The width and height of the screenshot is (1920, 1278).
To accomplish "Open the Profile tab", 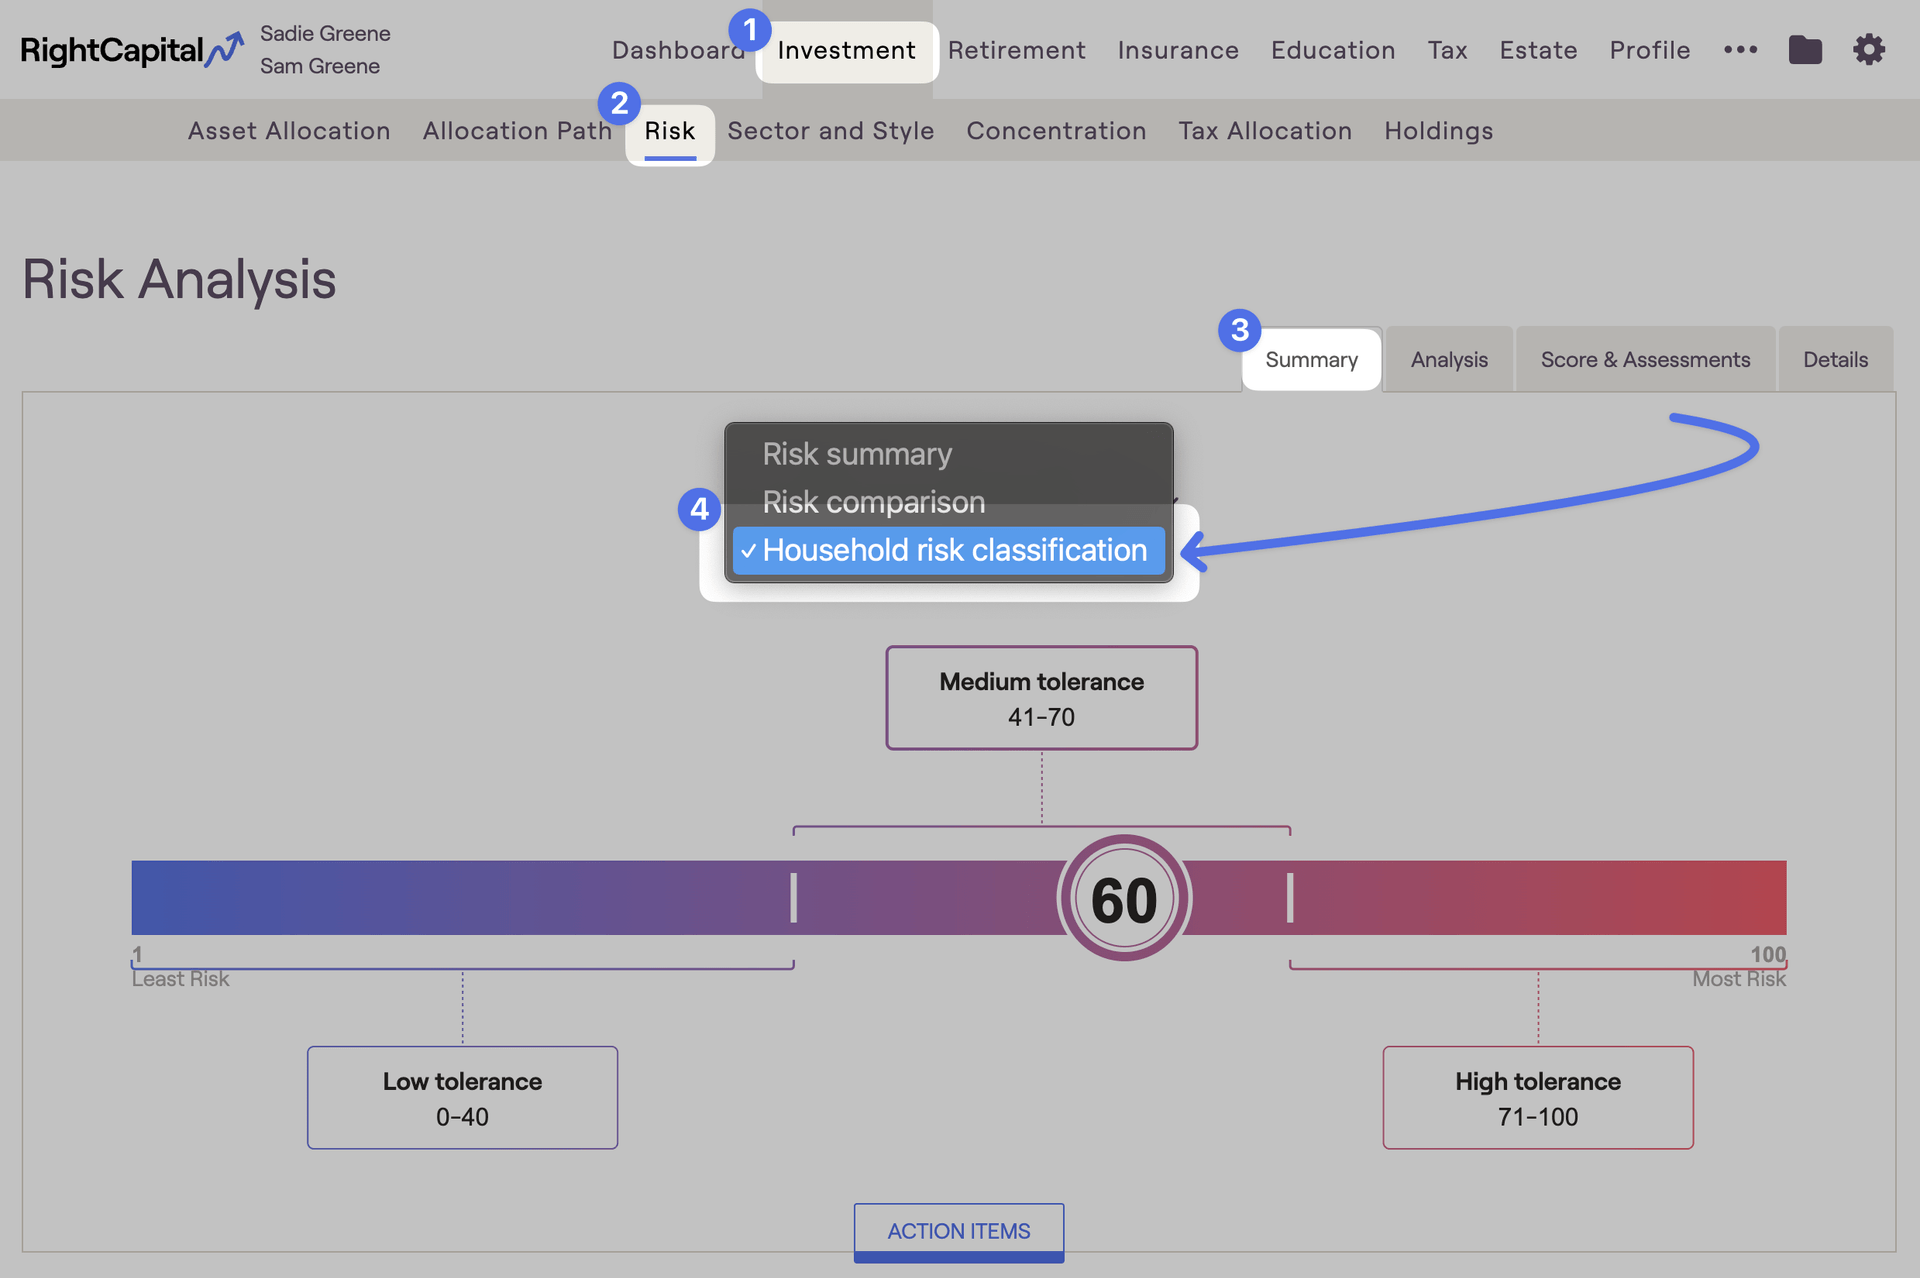I will point(1650,50).
